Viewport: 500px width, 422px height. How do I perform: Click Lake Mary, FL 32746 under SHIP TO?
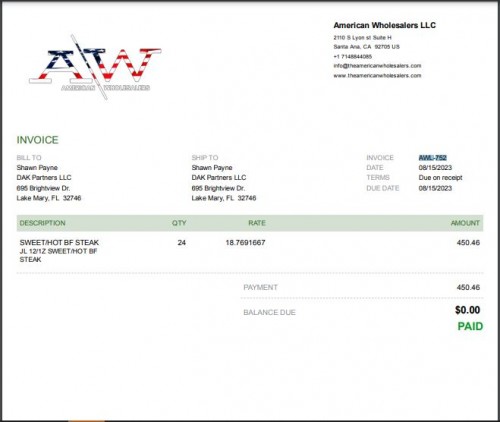click(224, 198)
